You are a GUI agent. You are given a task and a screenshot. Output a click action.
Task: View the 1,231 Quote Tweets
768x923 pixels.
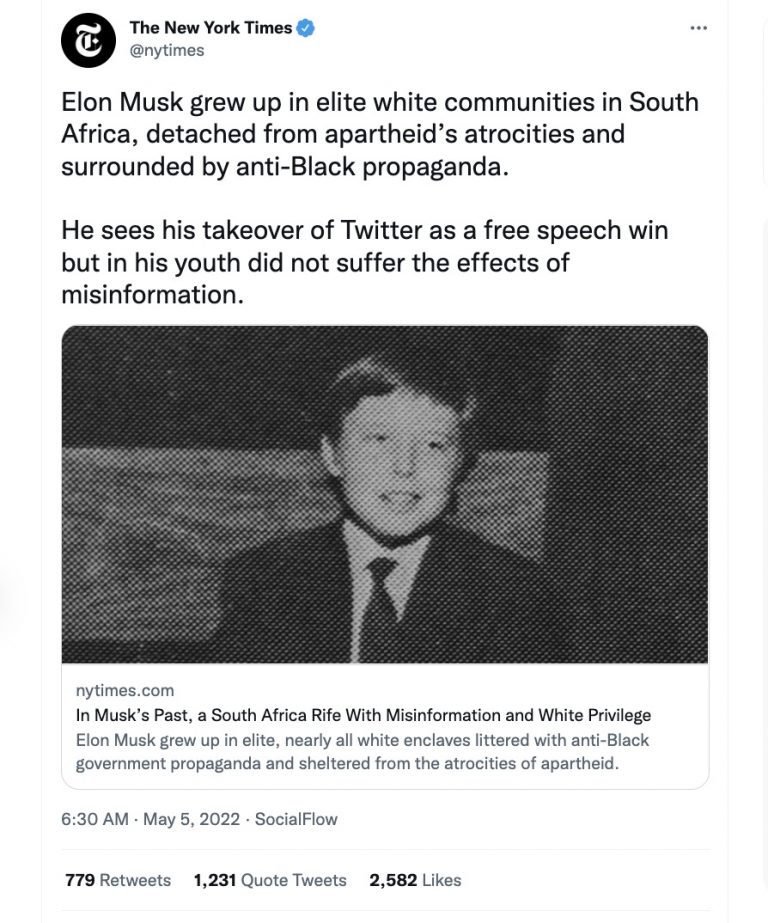pyautogui.click(x=270, y=880)
